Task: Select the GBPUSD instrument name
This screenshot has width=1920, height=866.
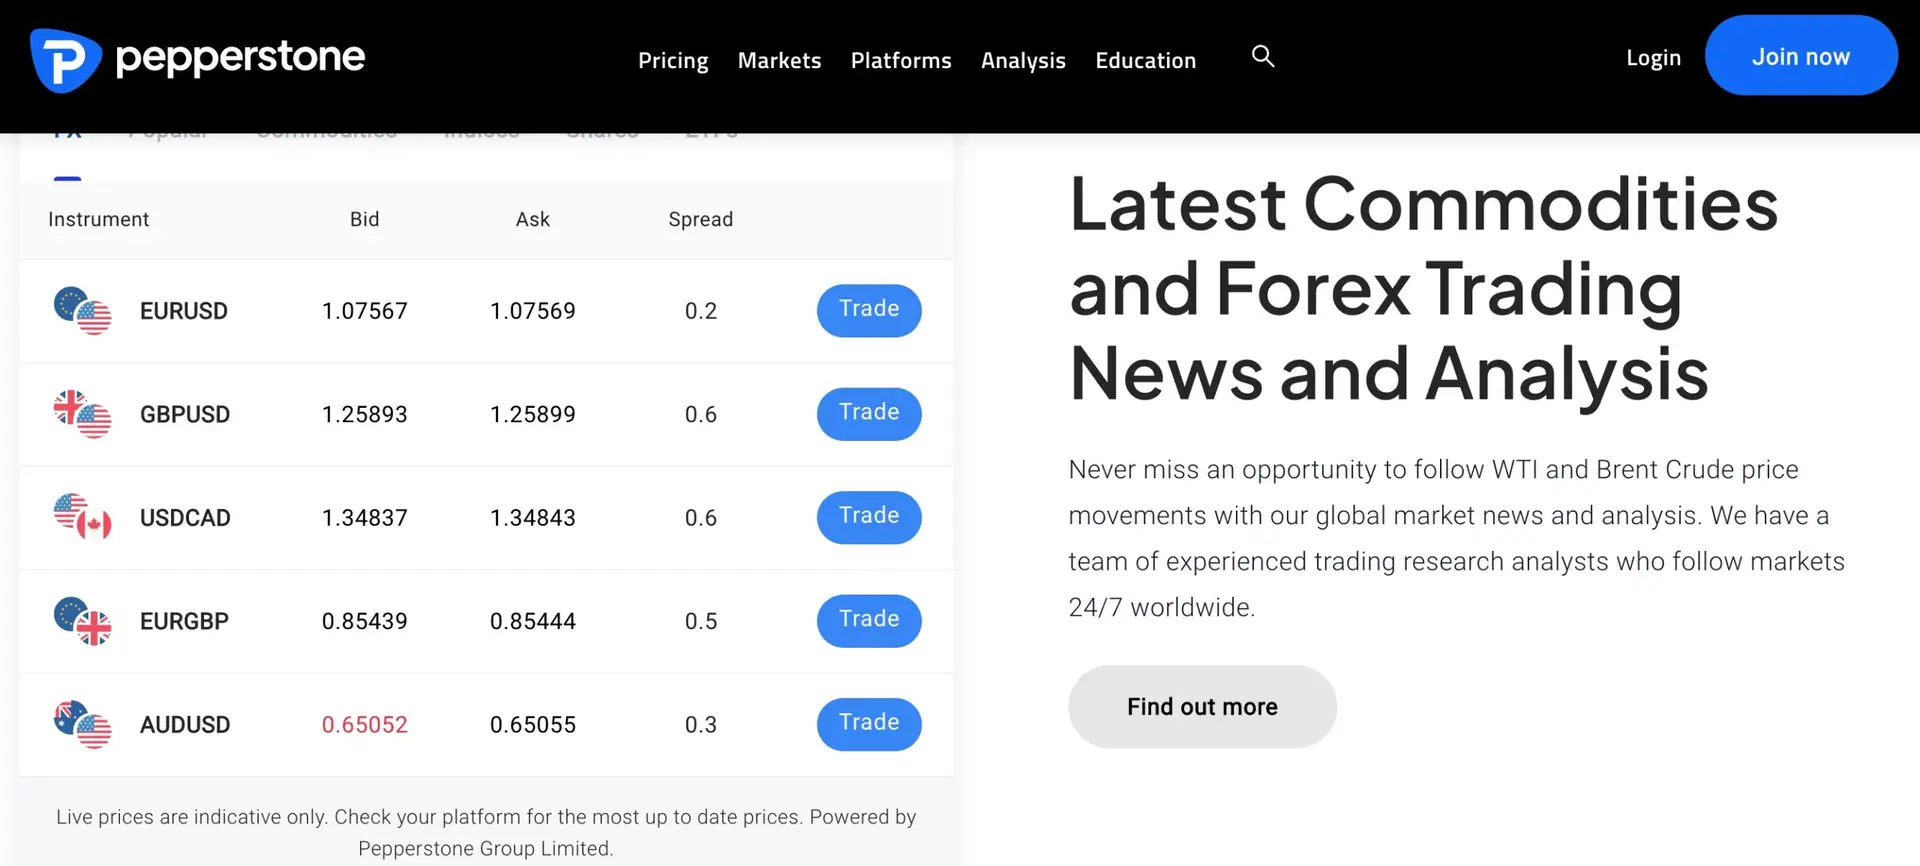Action: (x=185, y=414)
